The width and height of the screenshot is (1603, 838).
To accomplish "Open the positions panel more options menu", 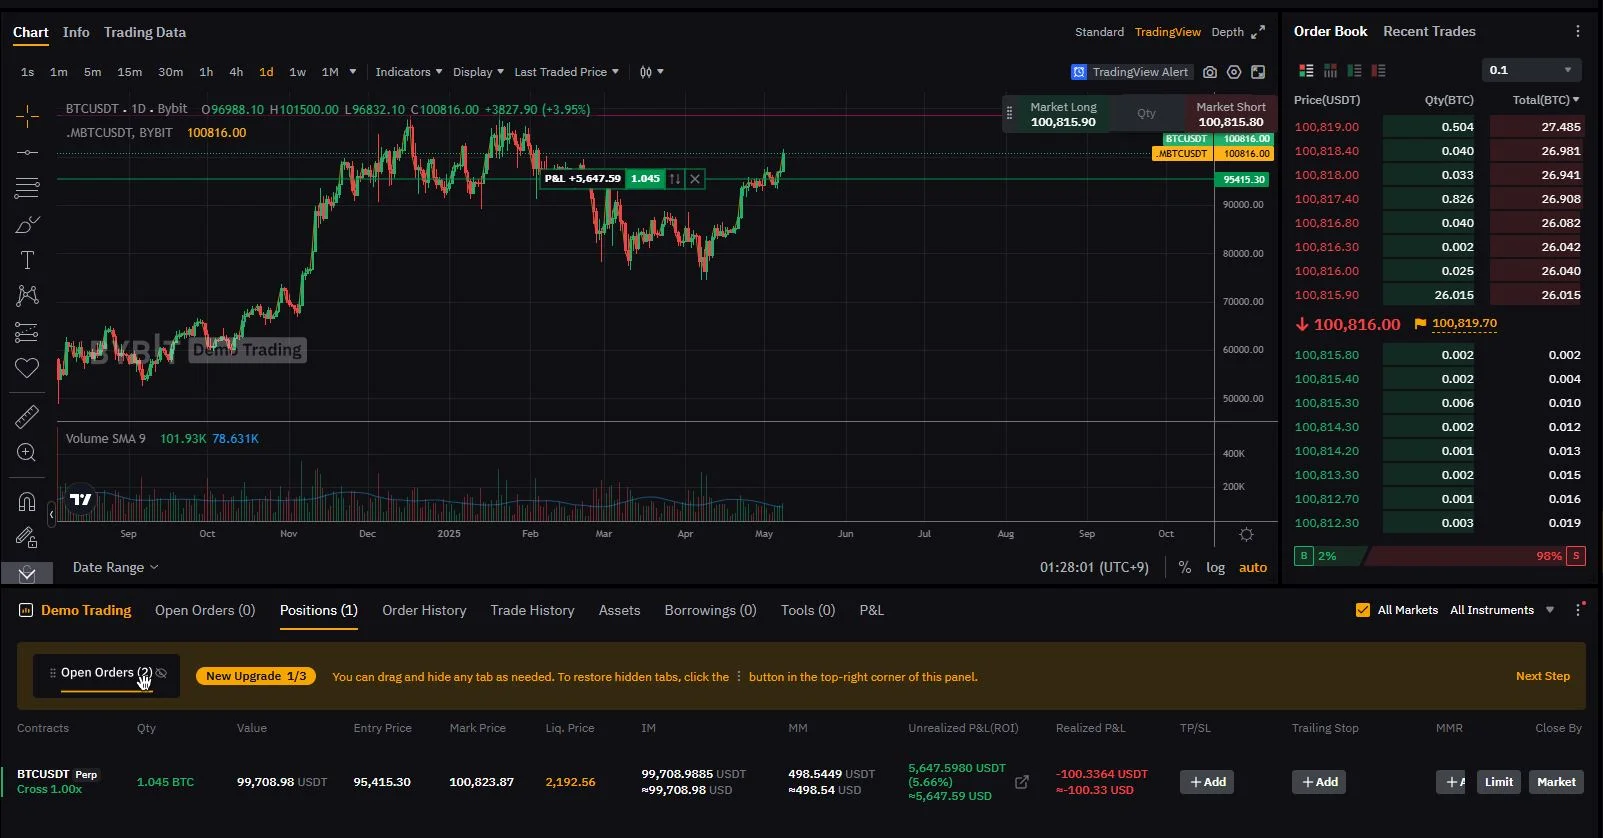I will (x=1579, y=610).
